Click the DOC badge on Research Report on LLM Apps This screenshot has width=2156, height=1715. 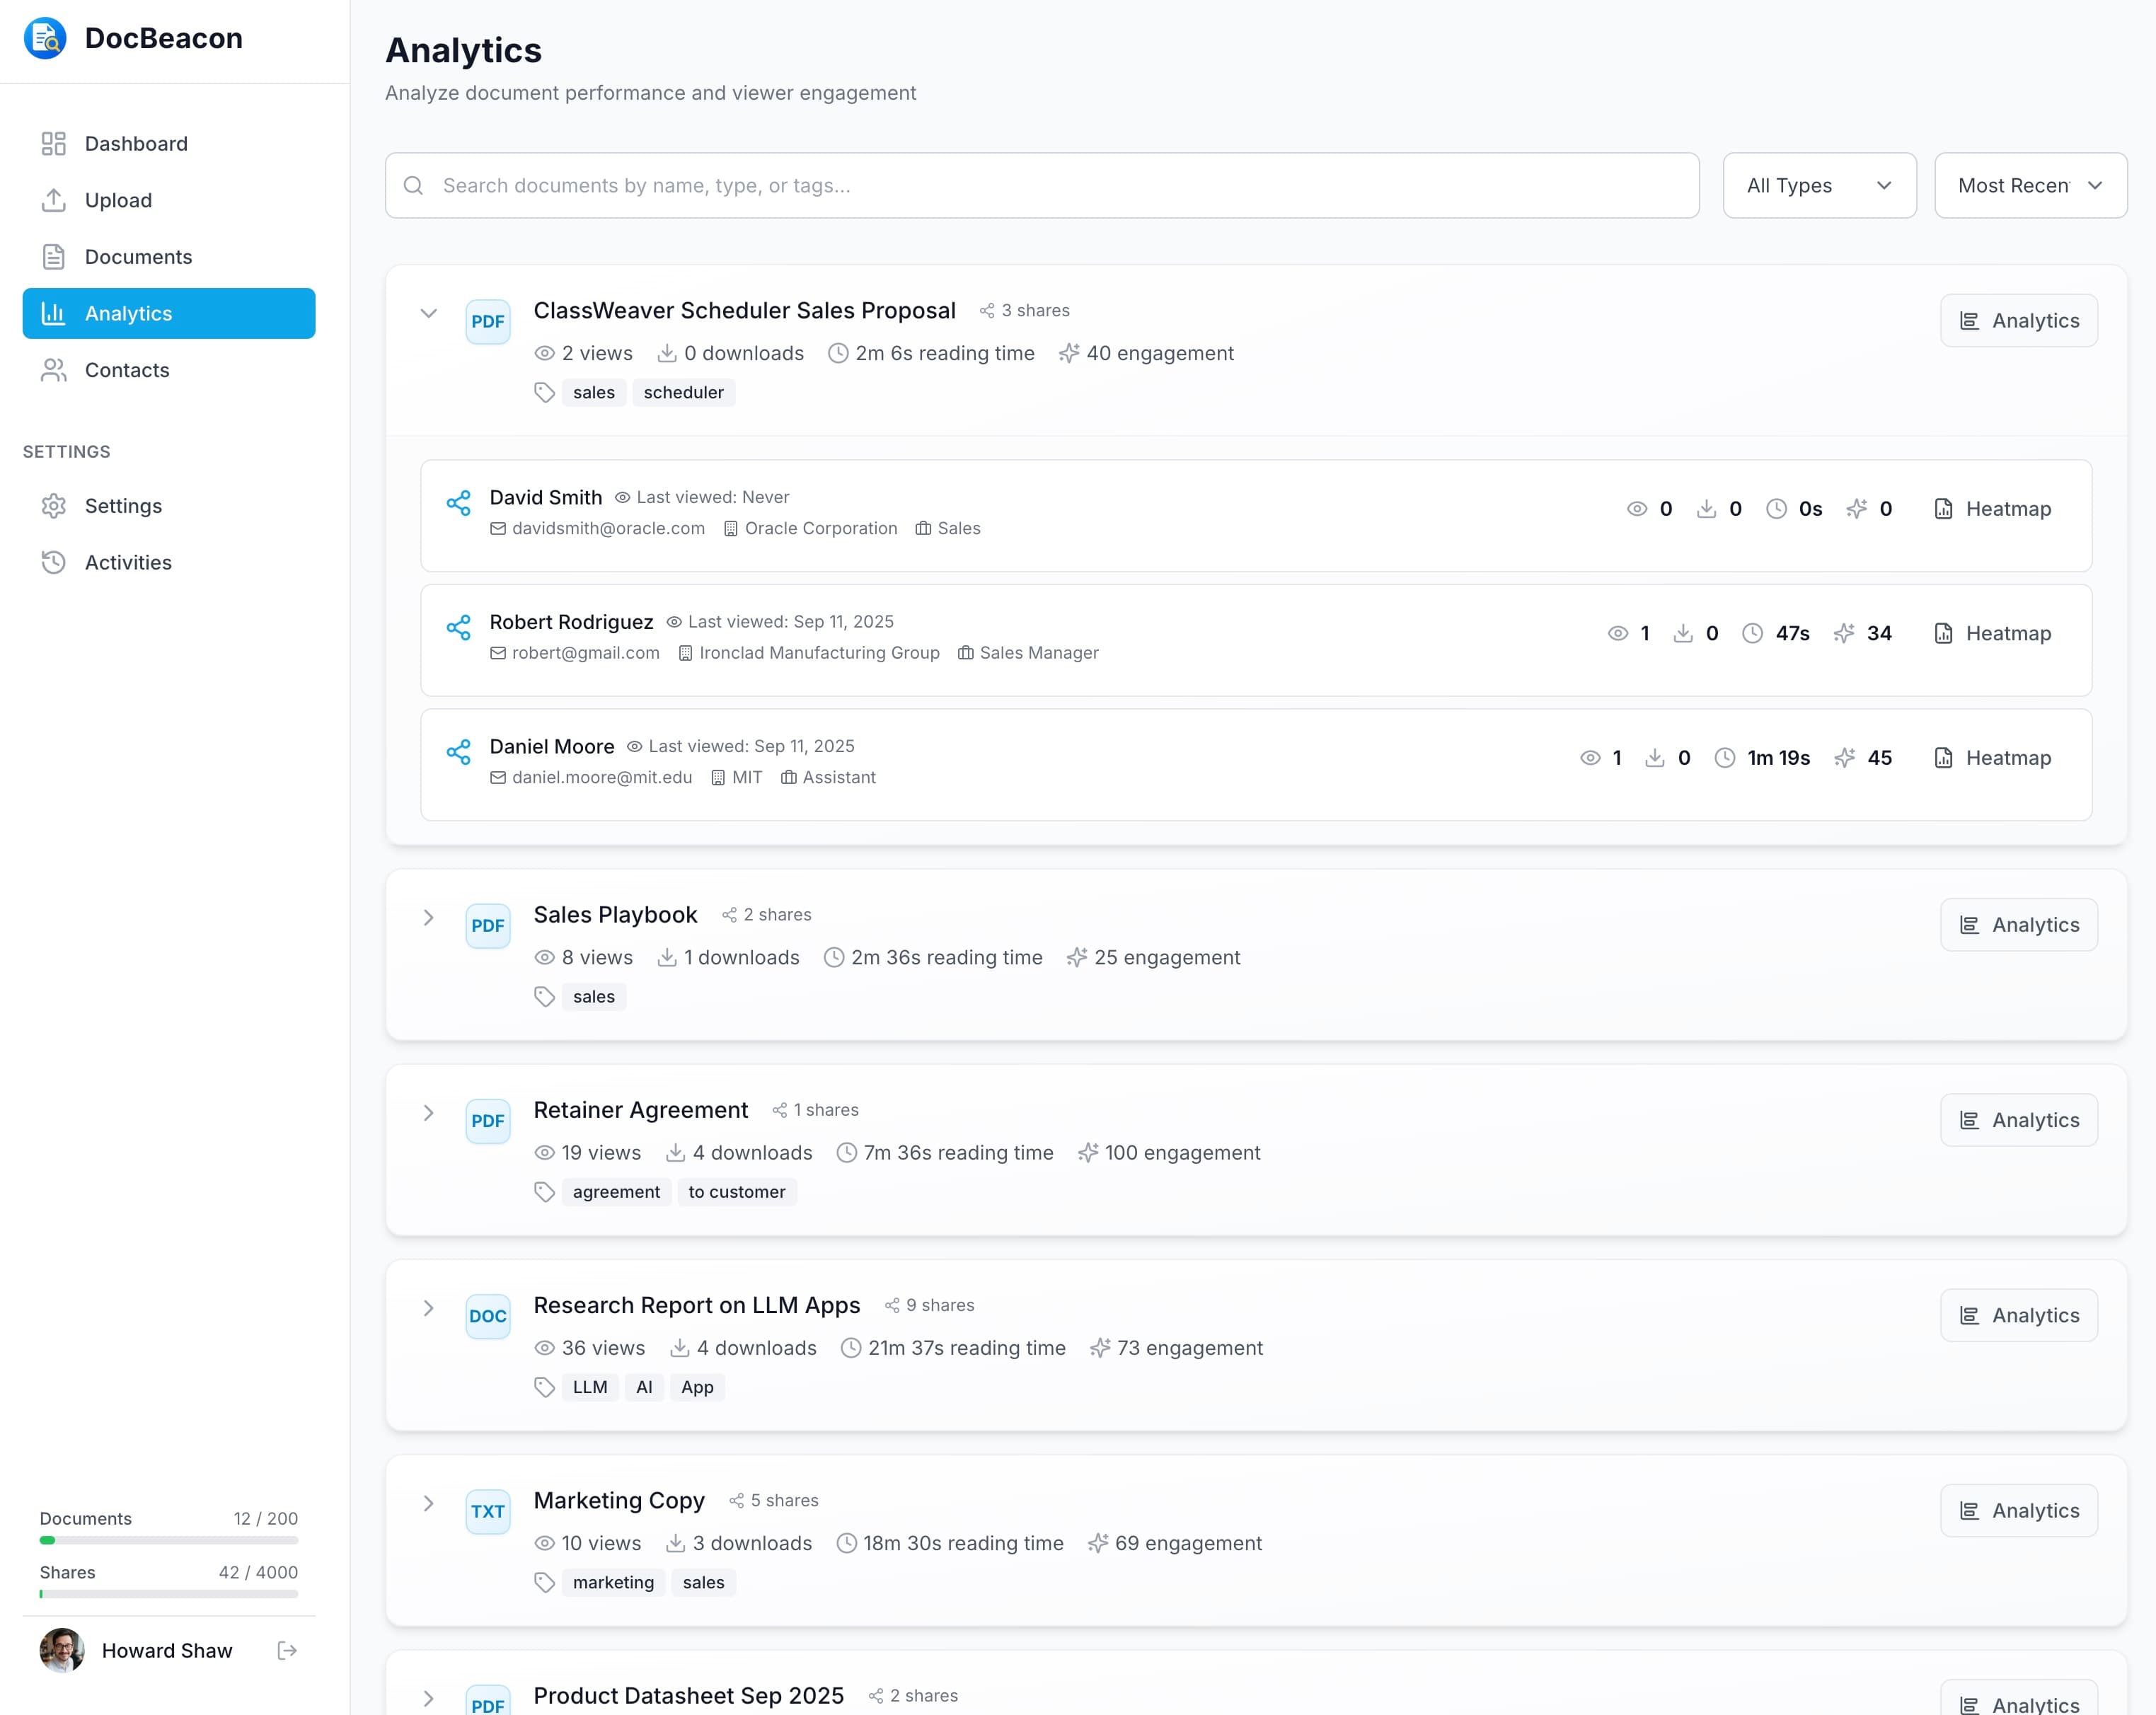click(x=488, y=1316)
